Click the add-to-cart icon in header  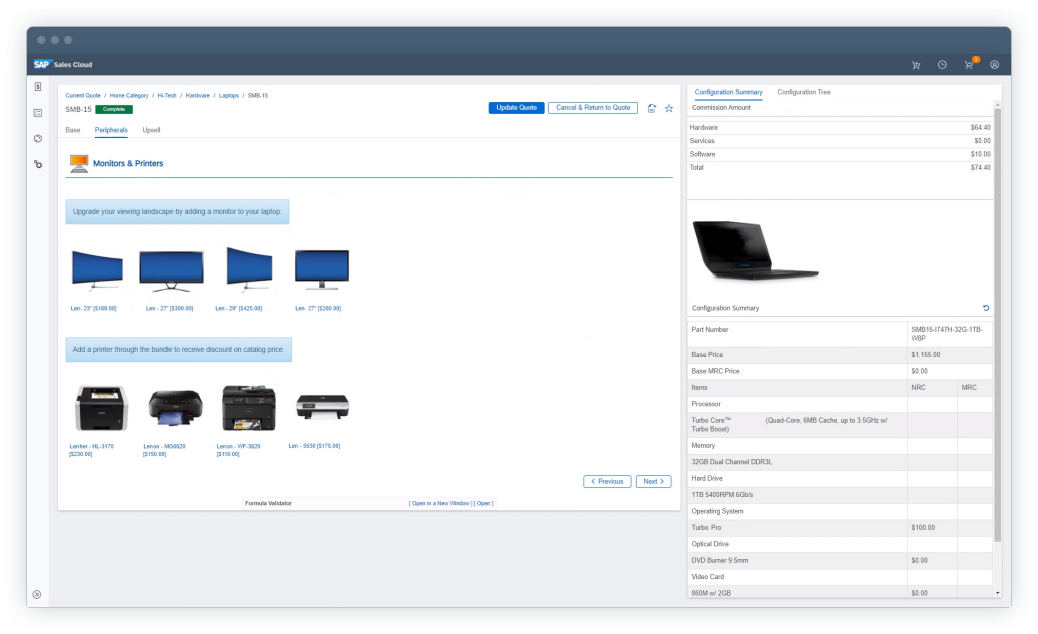[x=916, y=65]
